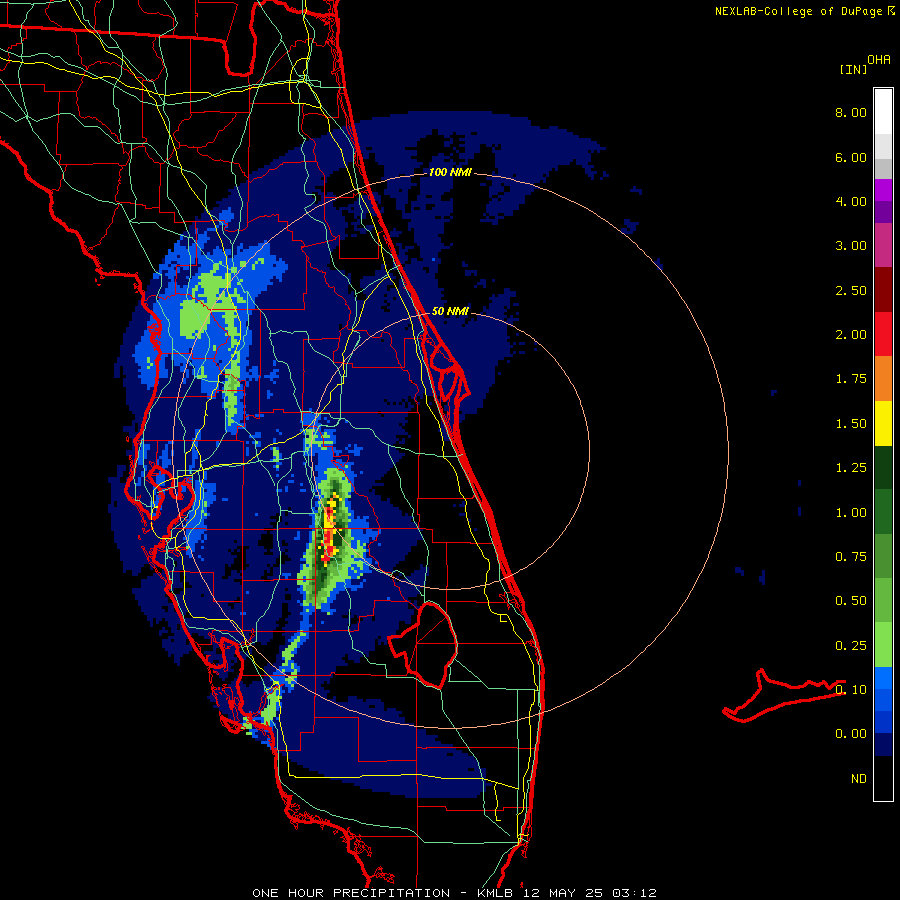The width and height of the screenshot is (900, 900).
Task: Click the red 2.00 inch legend swatch
Action: (x=883, y=334)
